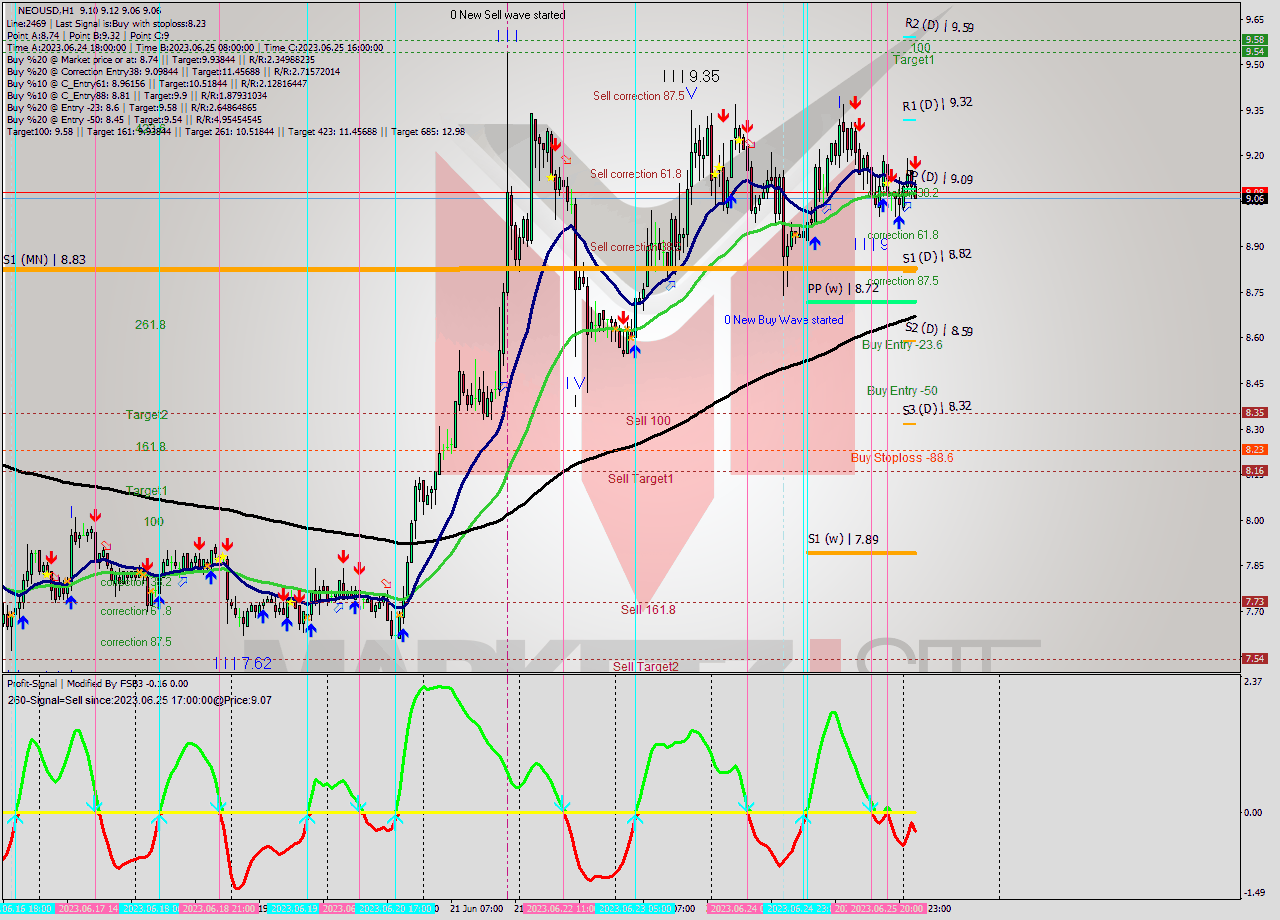
Task: Click the 'Sell Target1' label
Action: coord(641,479)
